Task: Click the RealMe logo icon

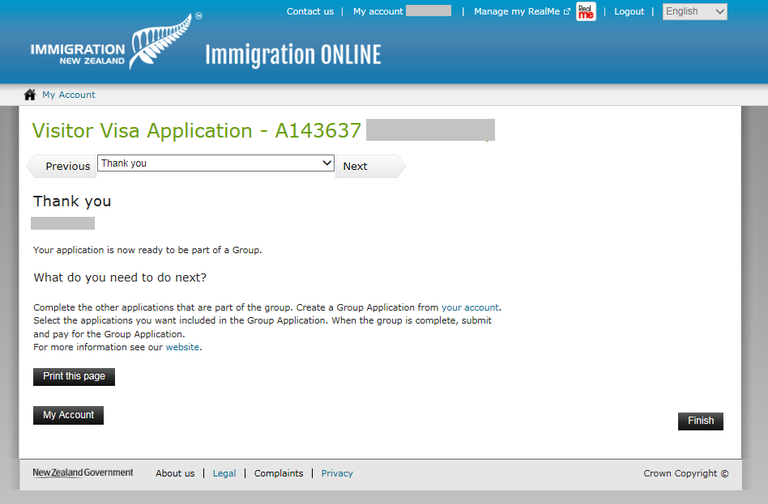Action: coord(586,12)
